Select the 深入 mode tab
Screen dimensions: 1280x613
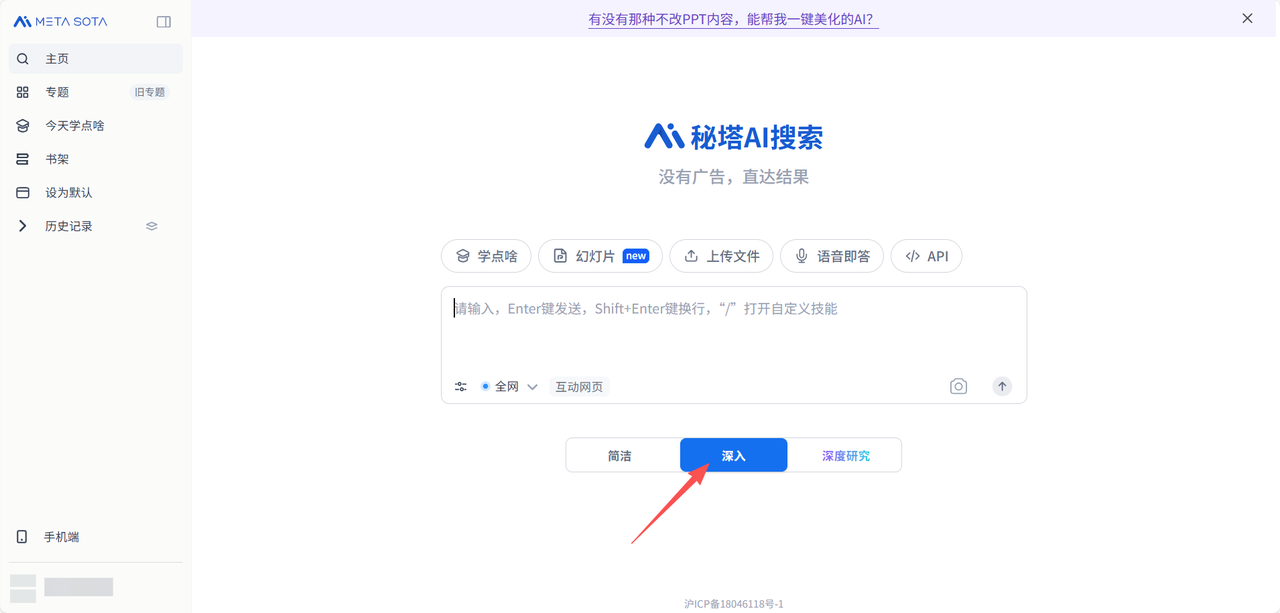[x=734, y=455]
